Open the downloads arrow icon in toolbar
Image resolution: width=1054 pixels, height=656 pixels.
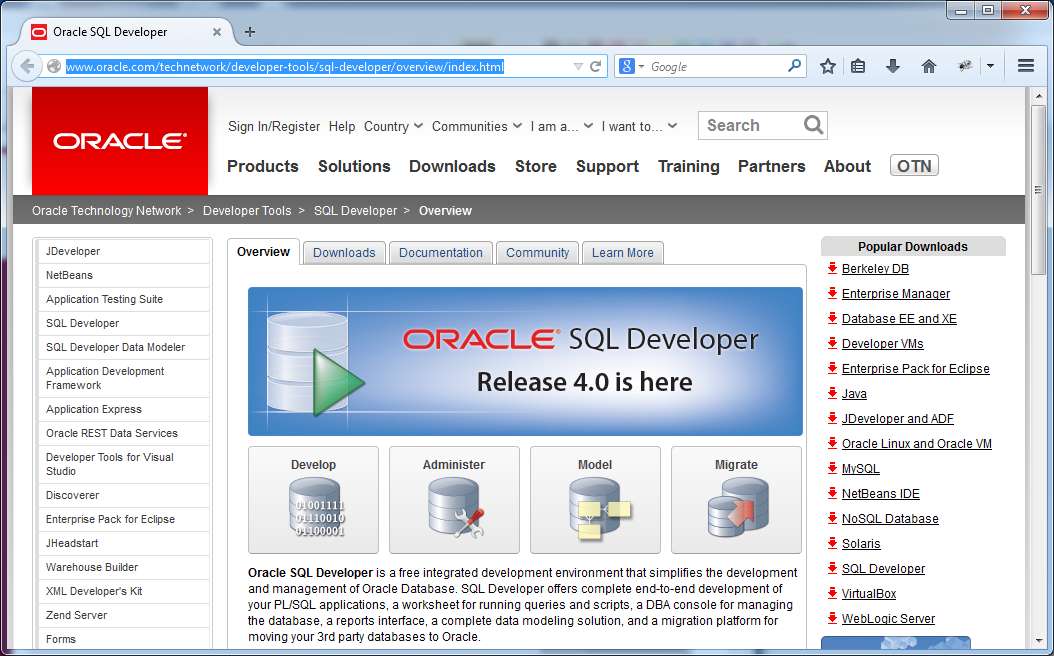(x=893, y=66)
